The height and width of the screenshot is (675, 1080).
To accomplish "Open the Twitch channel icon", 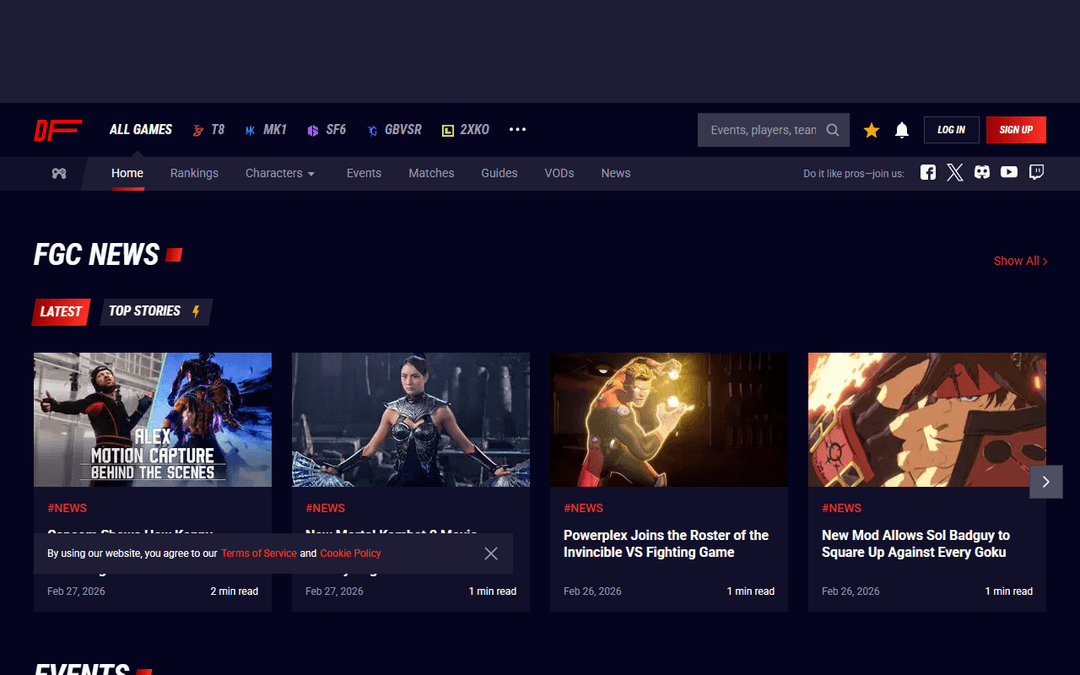I will pyautogui.click(x=1037, y=172).
